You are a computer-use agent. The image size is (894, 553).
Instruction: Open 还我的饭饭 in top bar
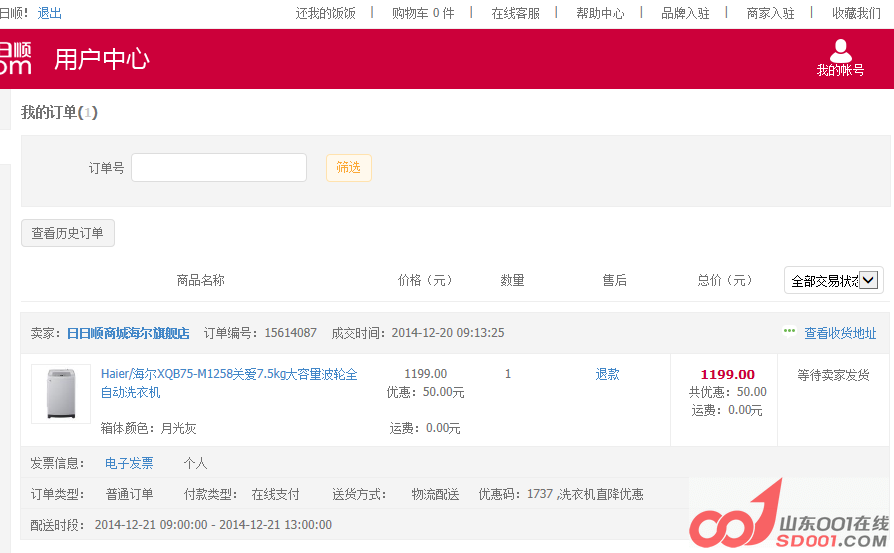point(326,13)
